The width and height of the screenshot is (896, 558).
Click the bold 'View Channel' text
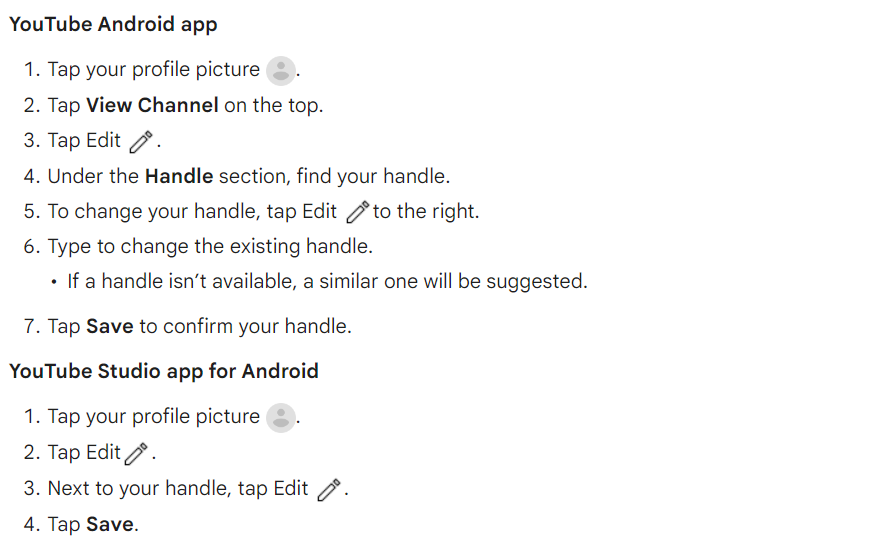click(152, 105)
